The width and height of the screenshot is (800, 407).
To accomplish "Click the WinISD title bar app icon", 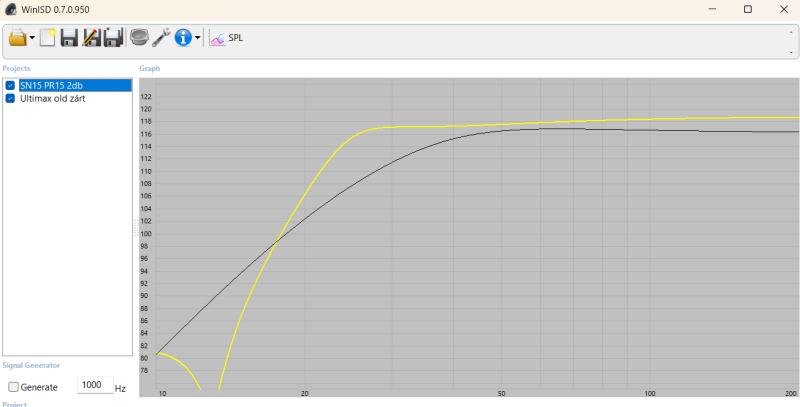I will pyautogui.click(x=10, y=9).
